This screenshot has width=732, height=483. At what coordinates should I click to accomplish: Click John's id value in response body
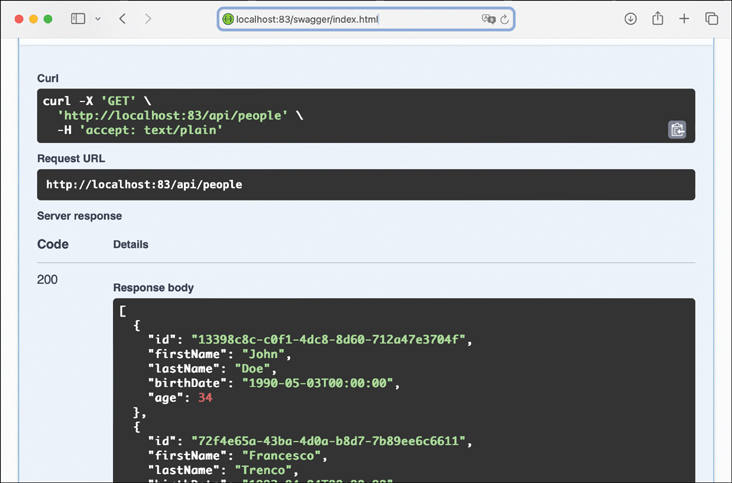pyautogui.click(x=328, y=339)
